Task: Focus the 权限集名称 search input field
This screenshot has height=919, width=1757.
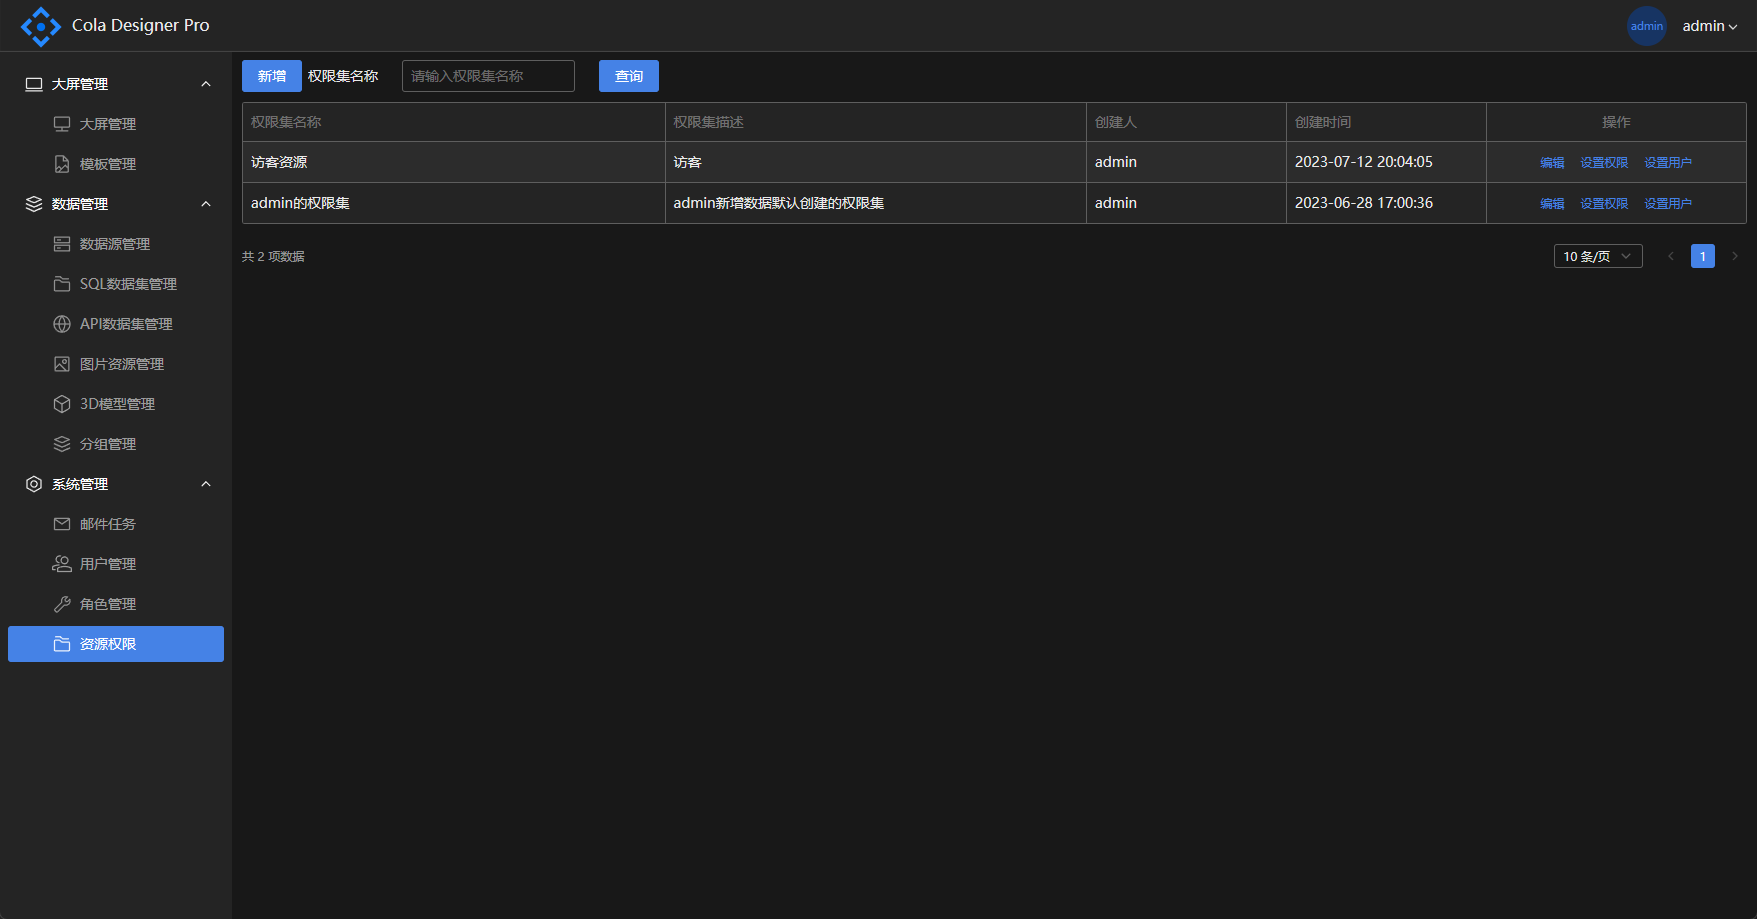Action: [x=488, y=76]
